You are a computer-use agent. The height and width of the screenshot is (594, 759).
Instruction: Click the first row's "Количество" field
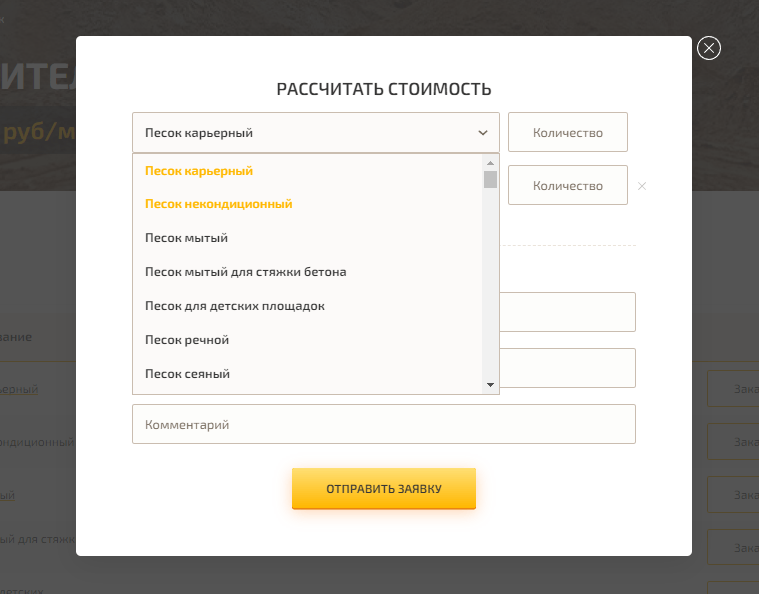[x=567, y=132]
